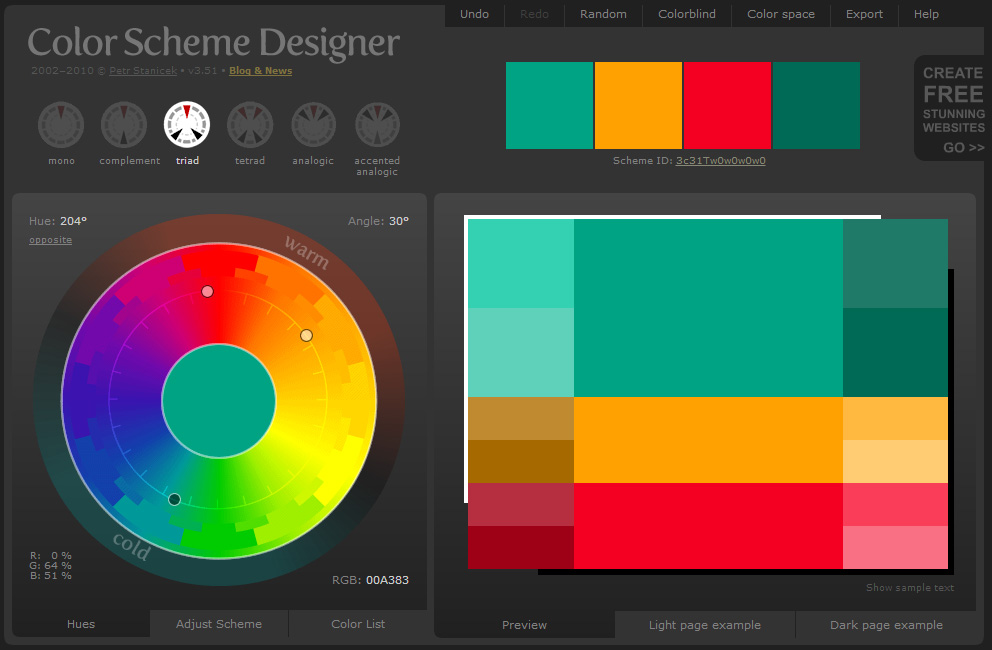This screenshot has height=650, width=992.
Task: Click Undo in the top menu
Action: click(x=474, y=14)
